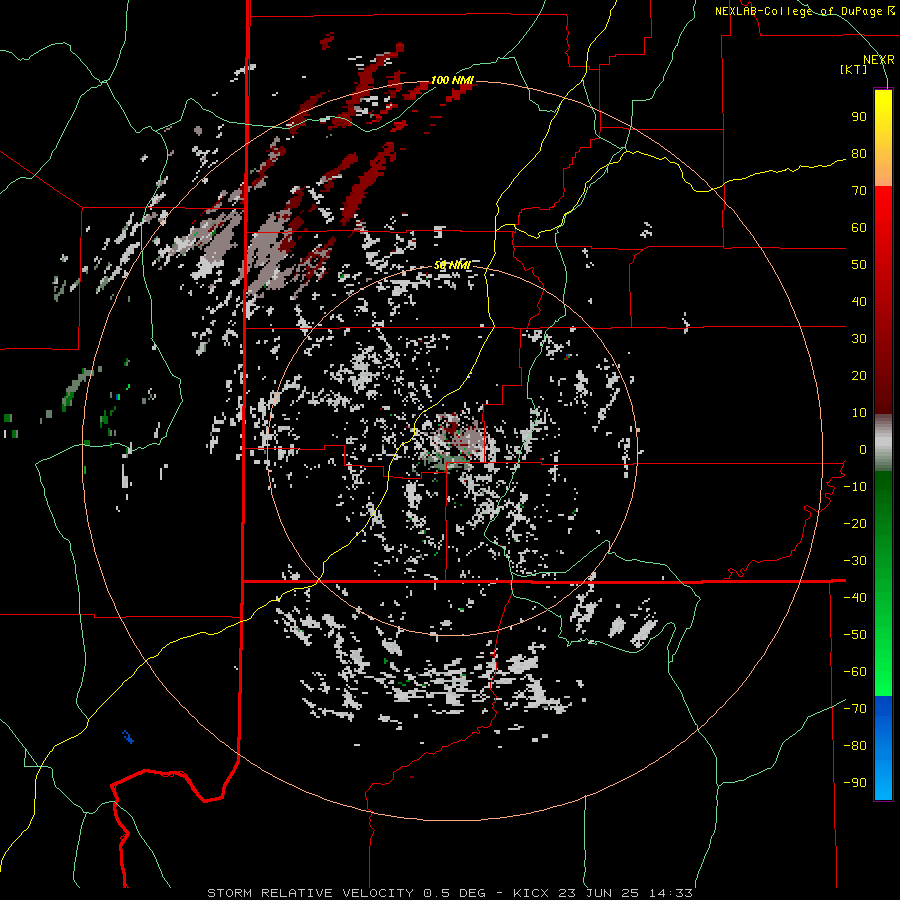The width and height of the screenshot is (900, 900).
Task: Click the 20 value on velocity scale
Action: click(859, 375)
